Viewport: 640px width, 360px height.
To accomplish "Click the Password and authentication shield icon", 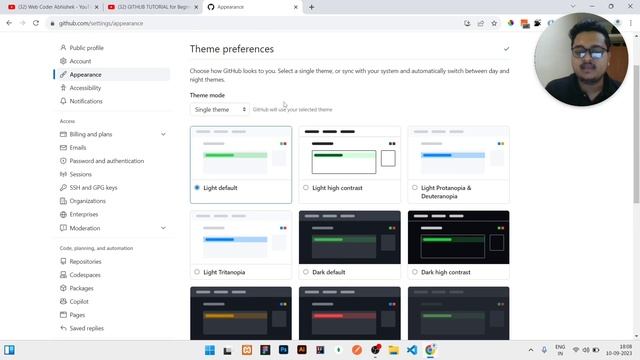I will coord(63,161).
